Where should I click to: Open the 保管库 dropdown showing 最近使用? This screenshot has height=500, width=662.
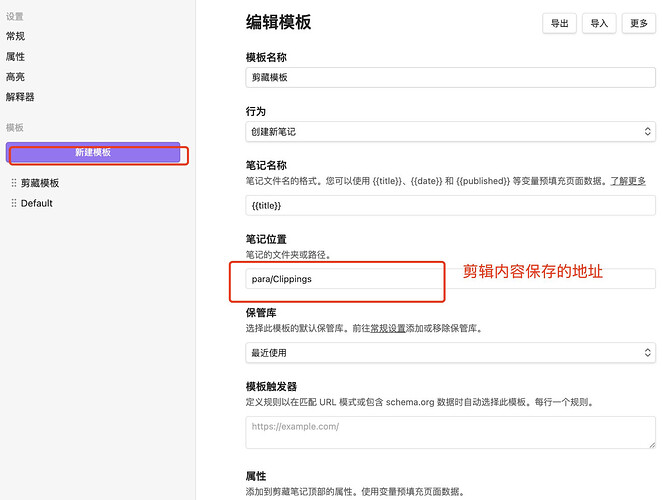[x=450, y=353]
